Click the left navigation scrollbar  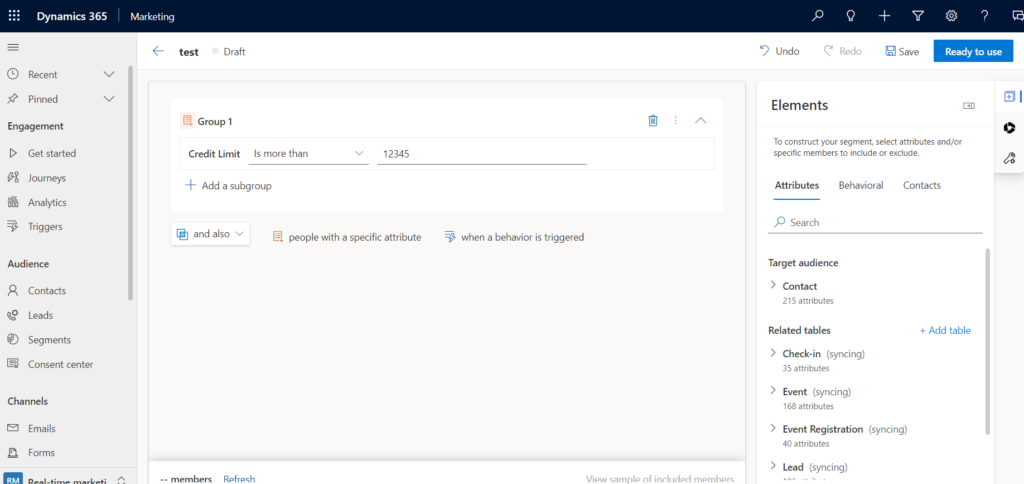click(x=131, y=183)
